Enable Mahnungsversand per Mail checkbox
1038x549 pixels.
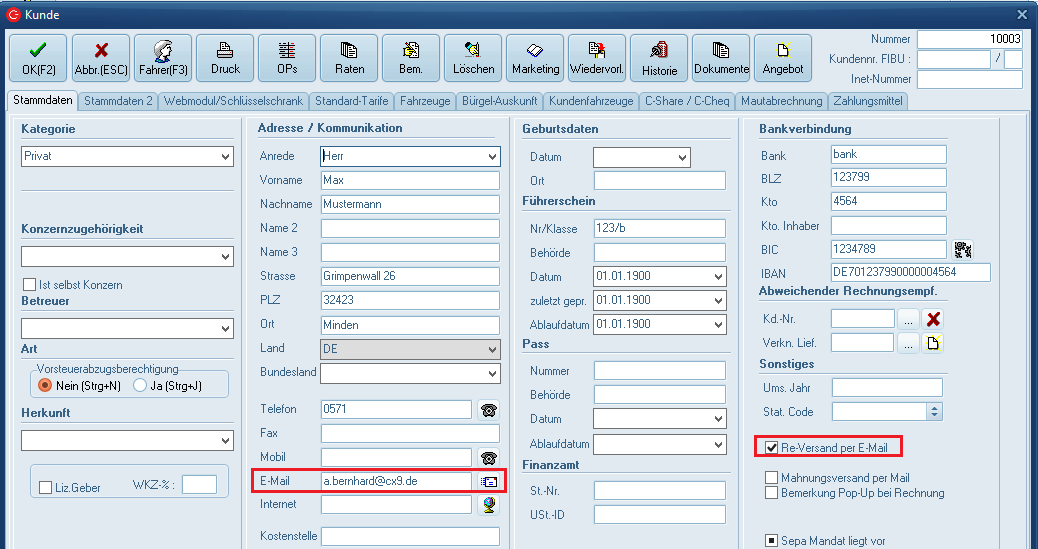pos(771,478)
